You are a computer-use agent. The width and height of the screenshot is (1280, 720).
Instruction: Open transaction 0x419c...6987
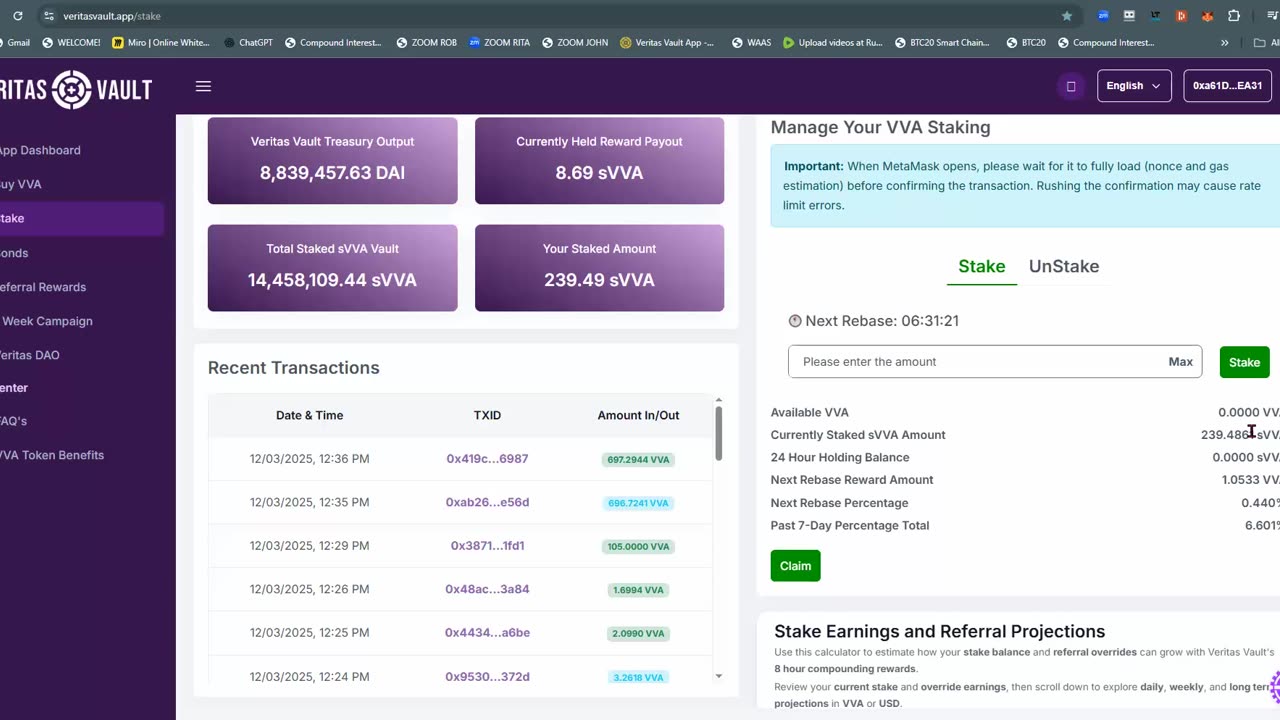[x=487, y=459]
